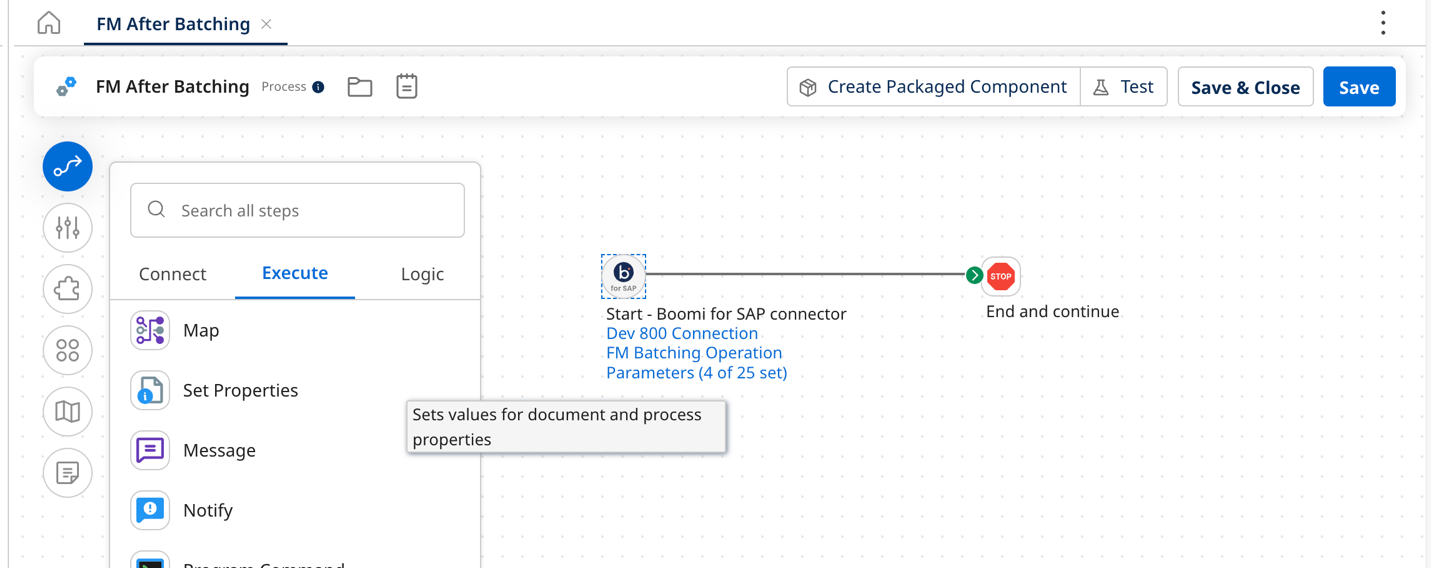Screen dimensions: 1431x568
Task: Click the green arrow connector endpoint
Action: point(974,275)
